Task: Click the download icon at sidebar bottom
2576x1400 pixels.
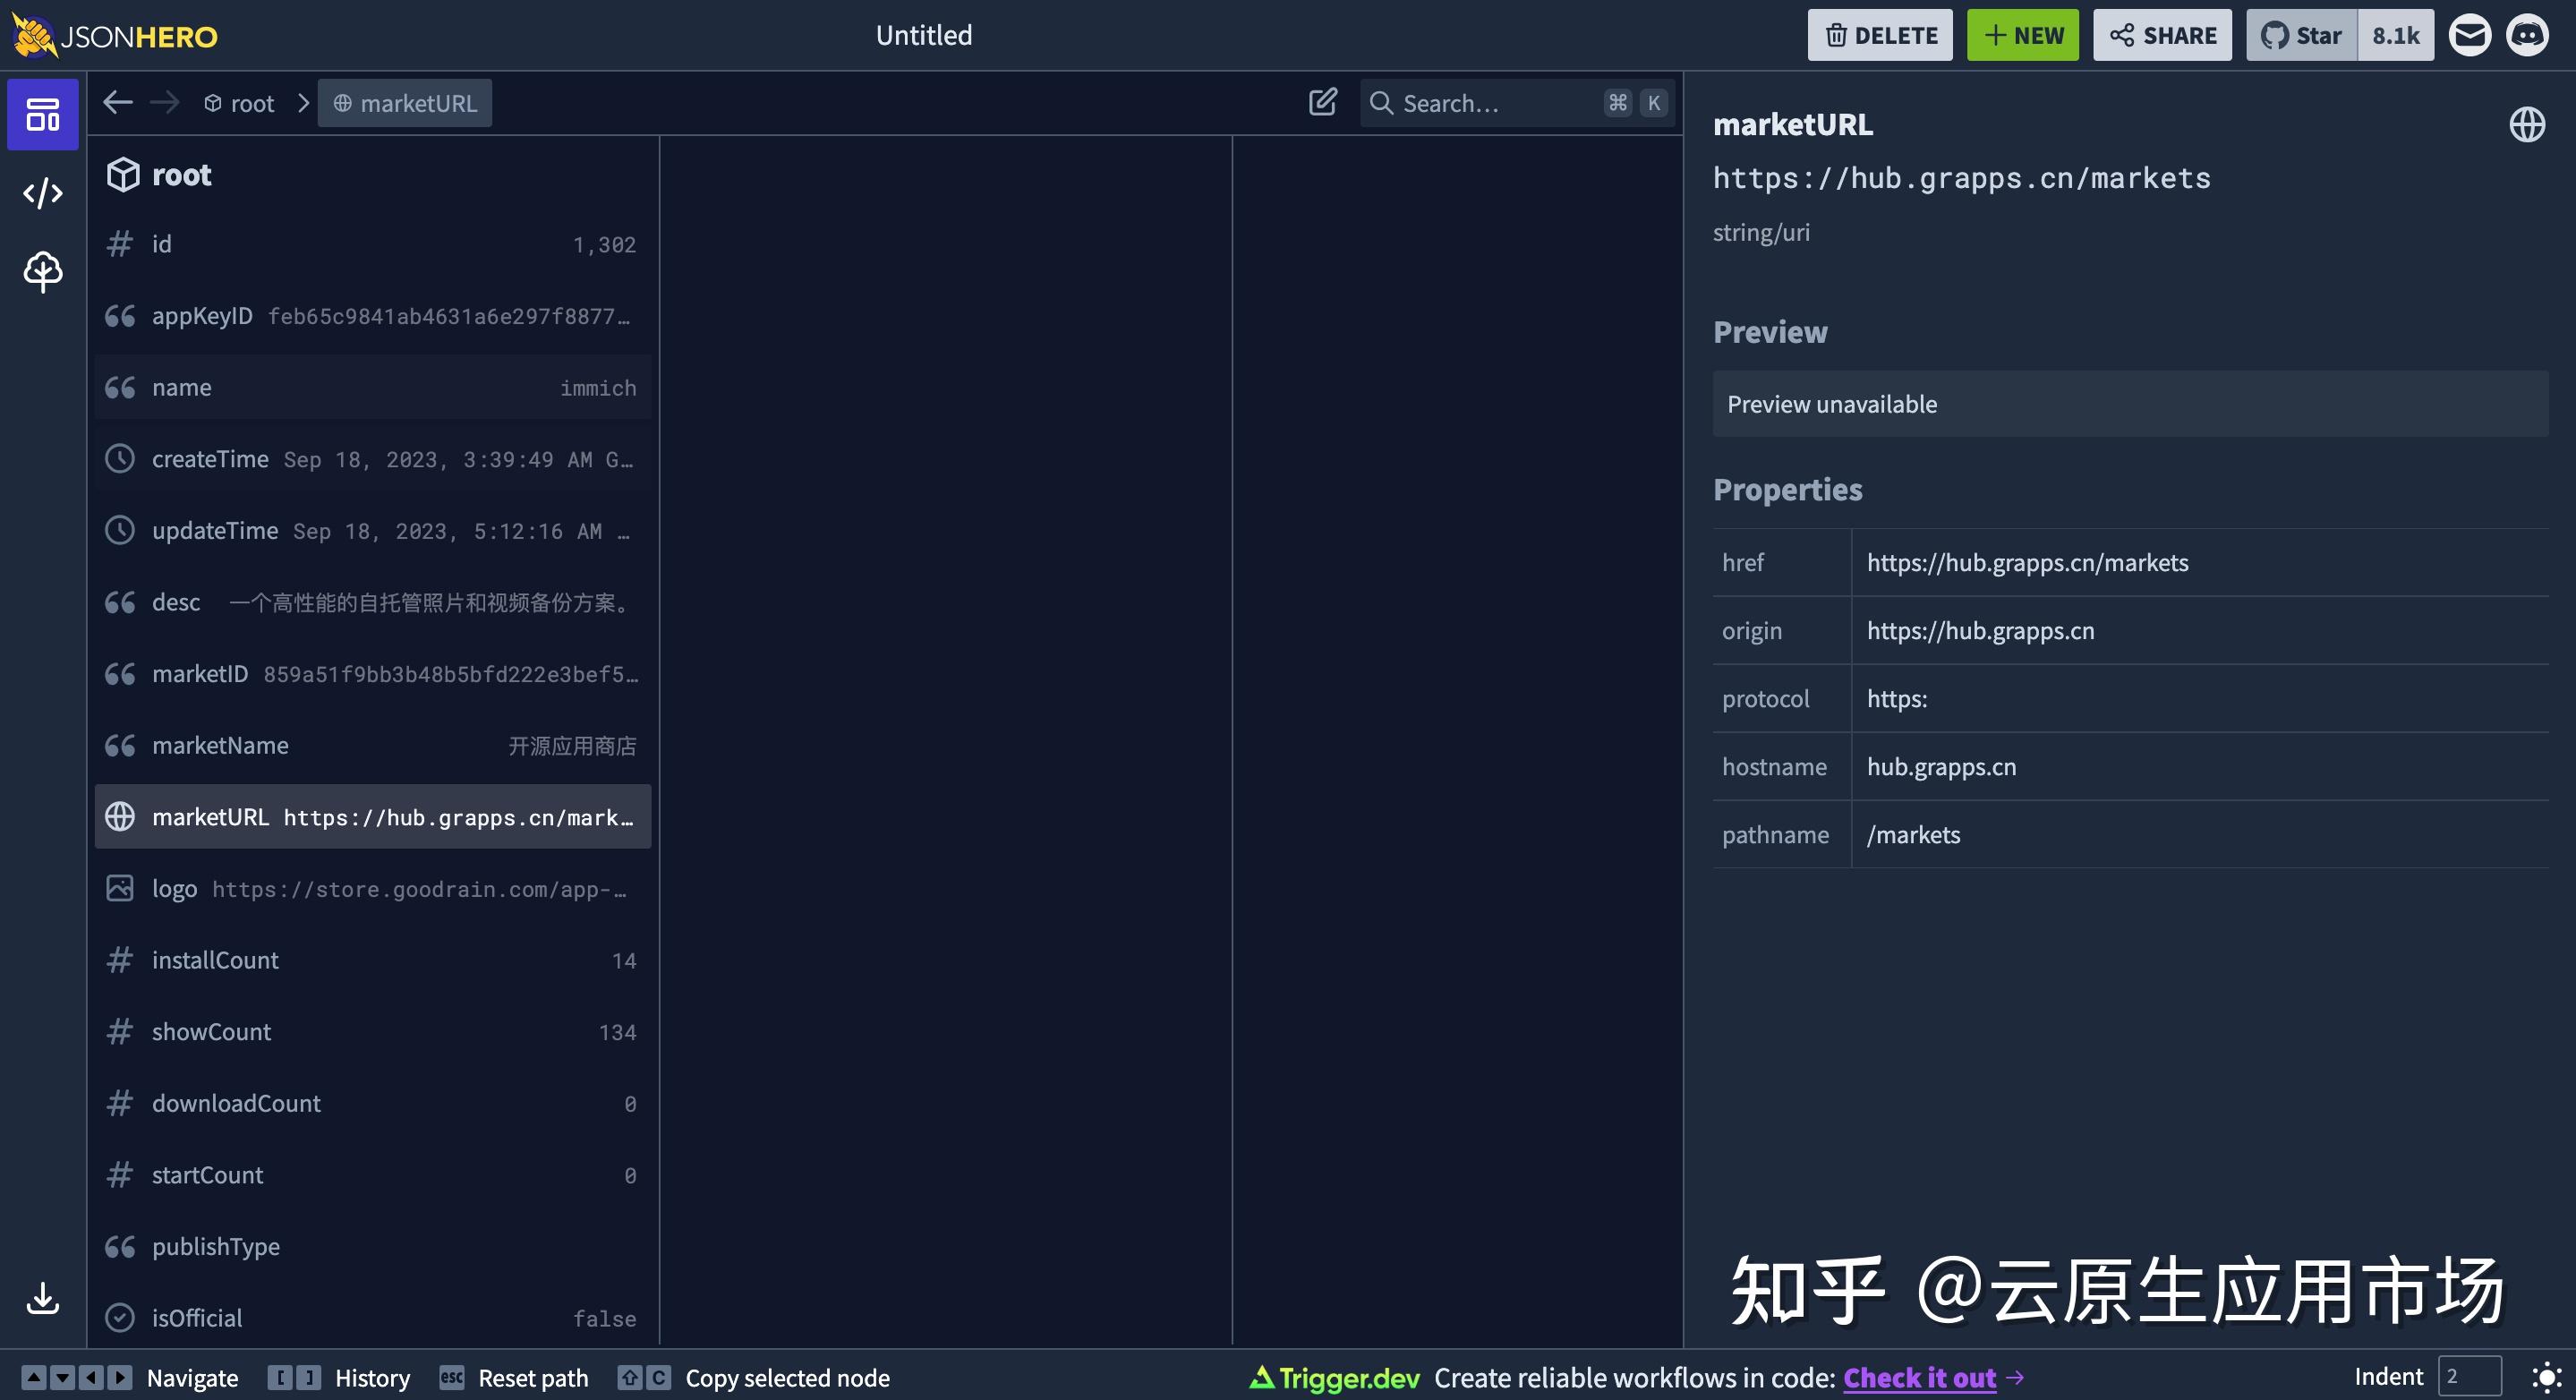Action: (42, 1300)
